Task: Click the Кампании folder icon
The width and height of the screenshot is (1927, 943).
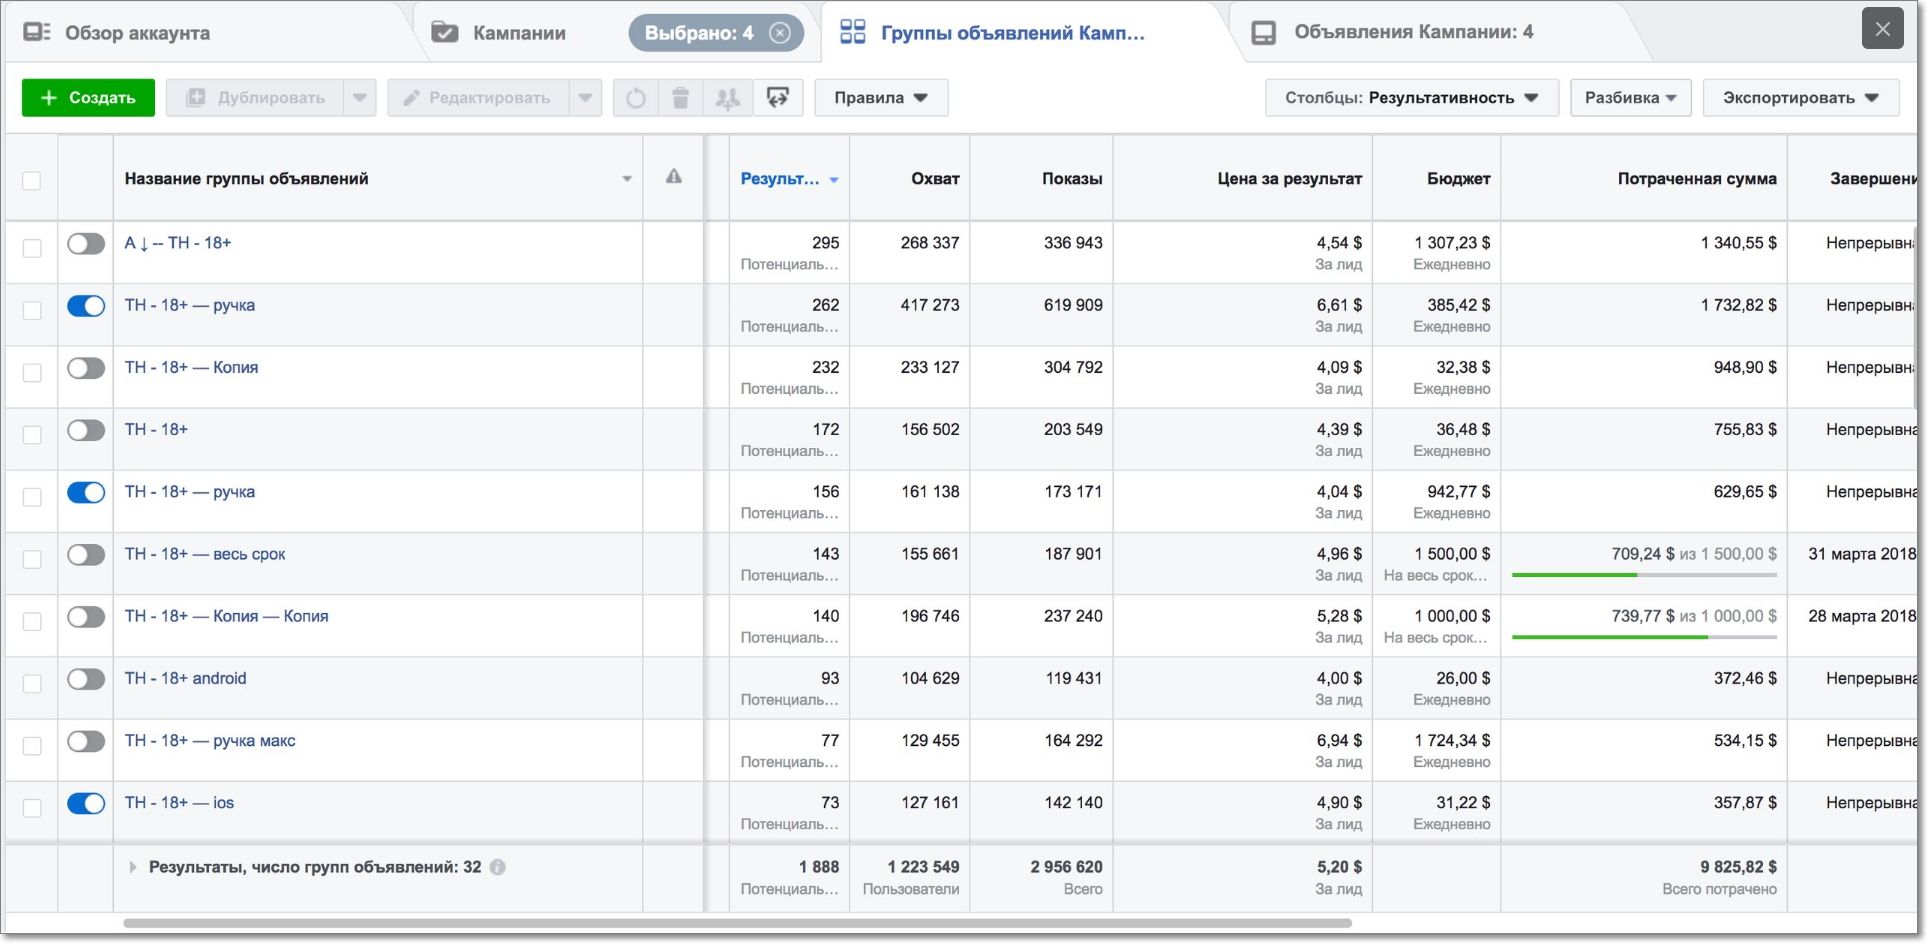Action: [444, 32]
